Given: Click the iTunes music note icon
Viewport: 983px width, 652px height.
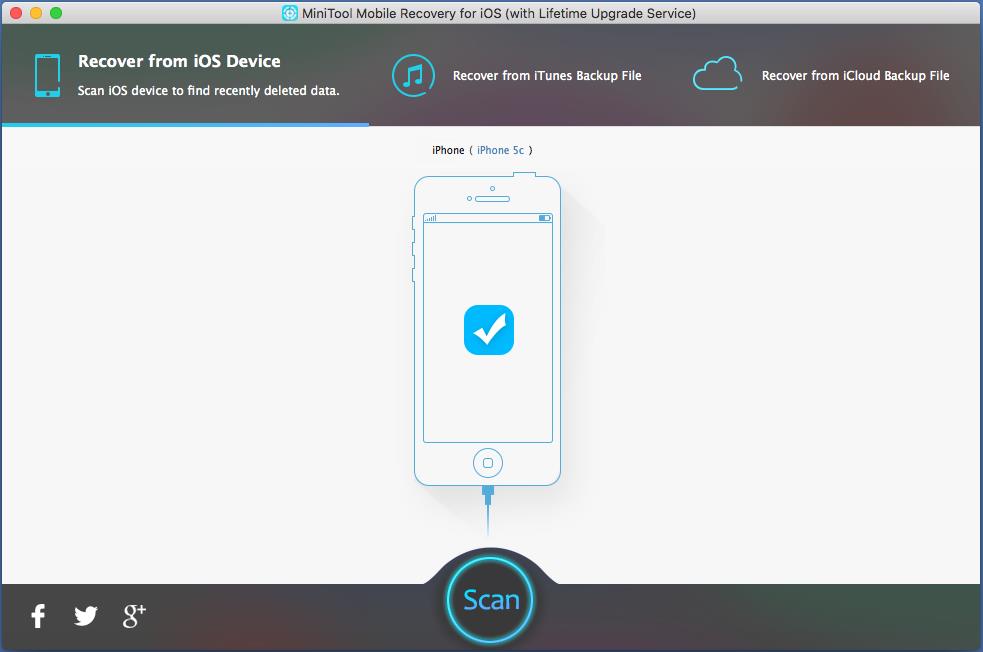Looking at the screenshot, I should coord(413,76).
